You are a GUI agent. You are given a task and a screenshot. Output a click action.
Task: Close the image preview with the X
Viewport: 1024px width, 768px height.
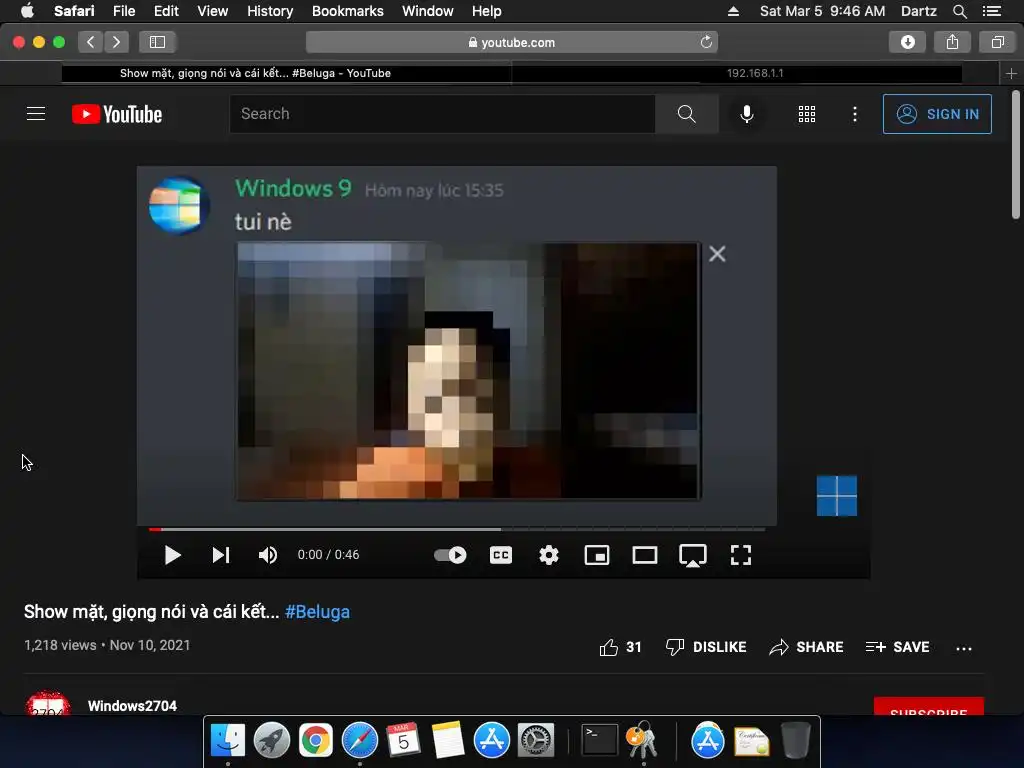(717, 253)
